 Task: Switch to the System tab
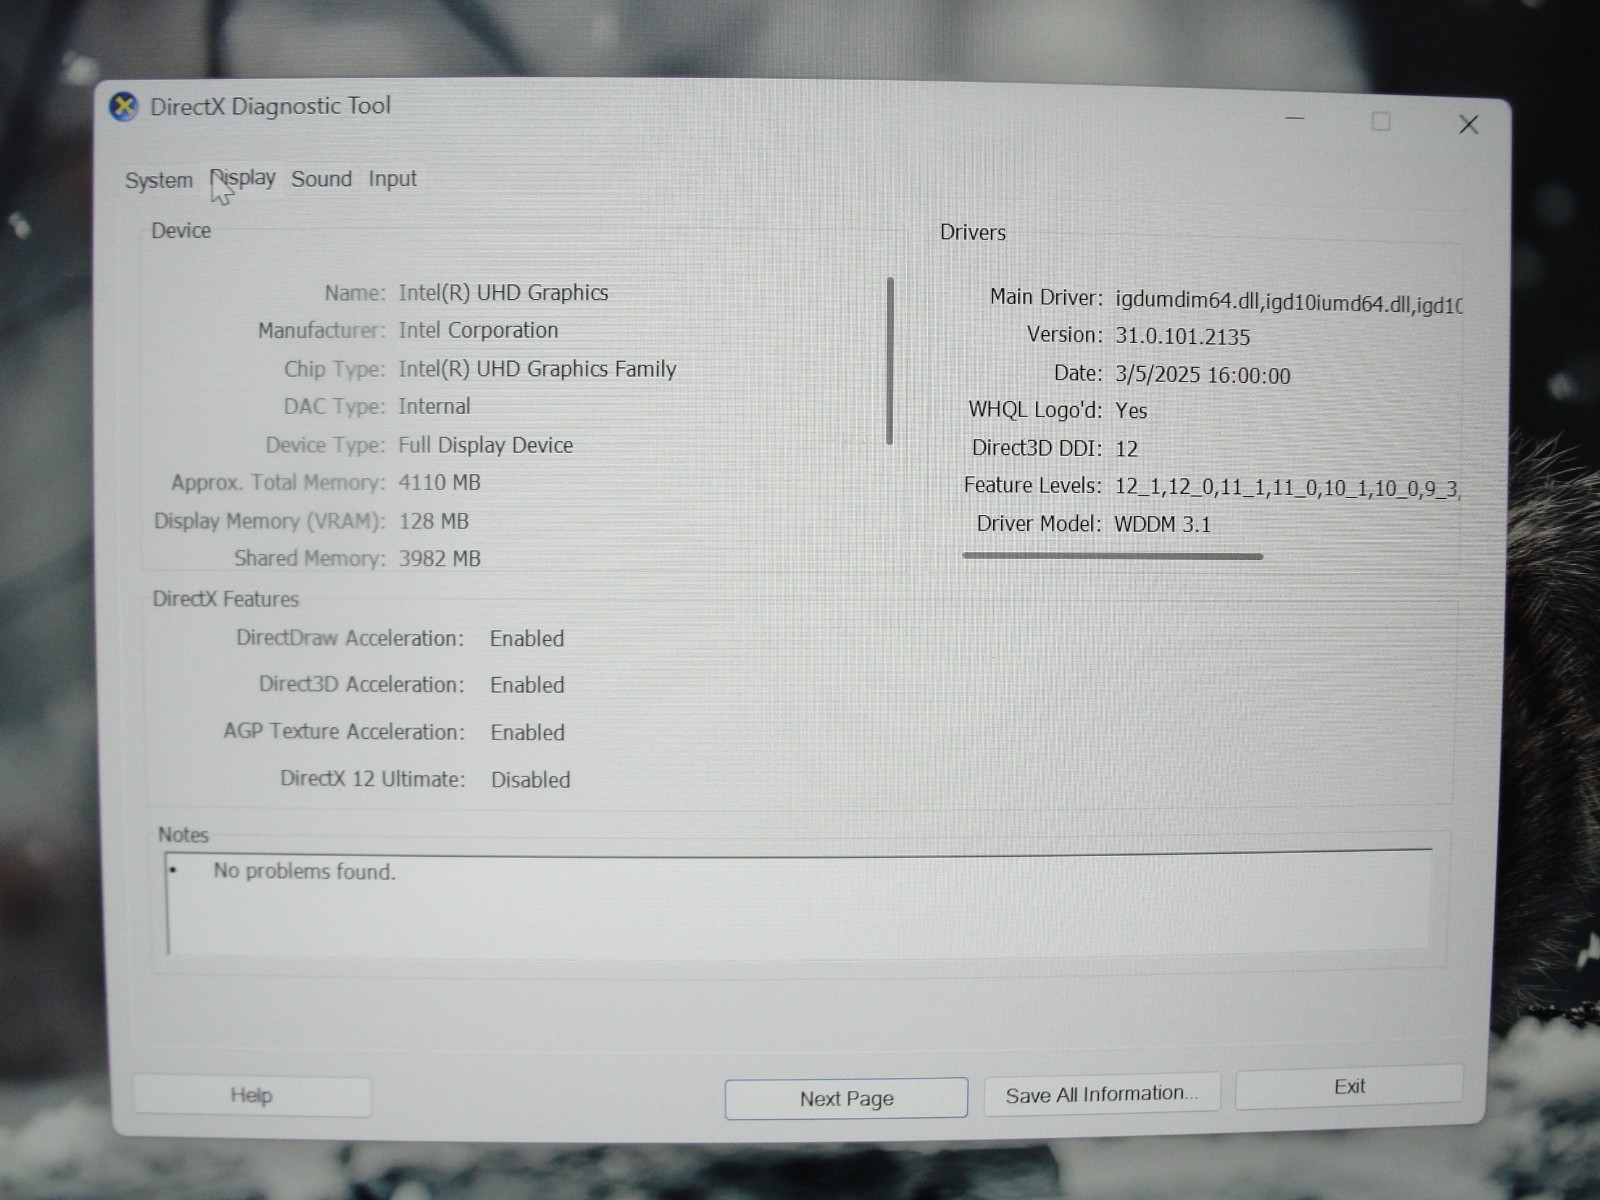[x=159, y=180]
